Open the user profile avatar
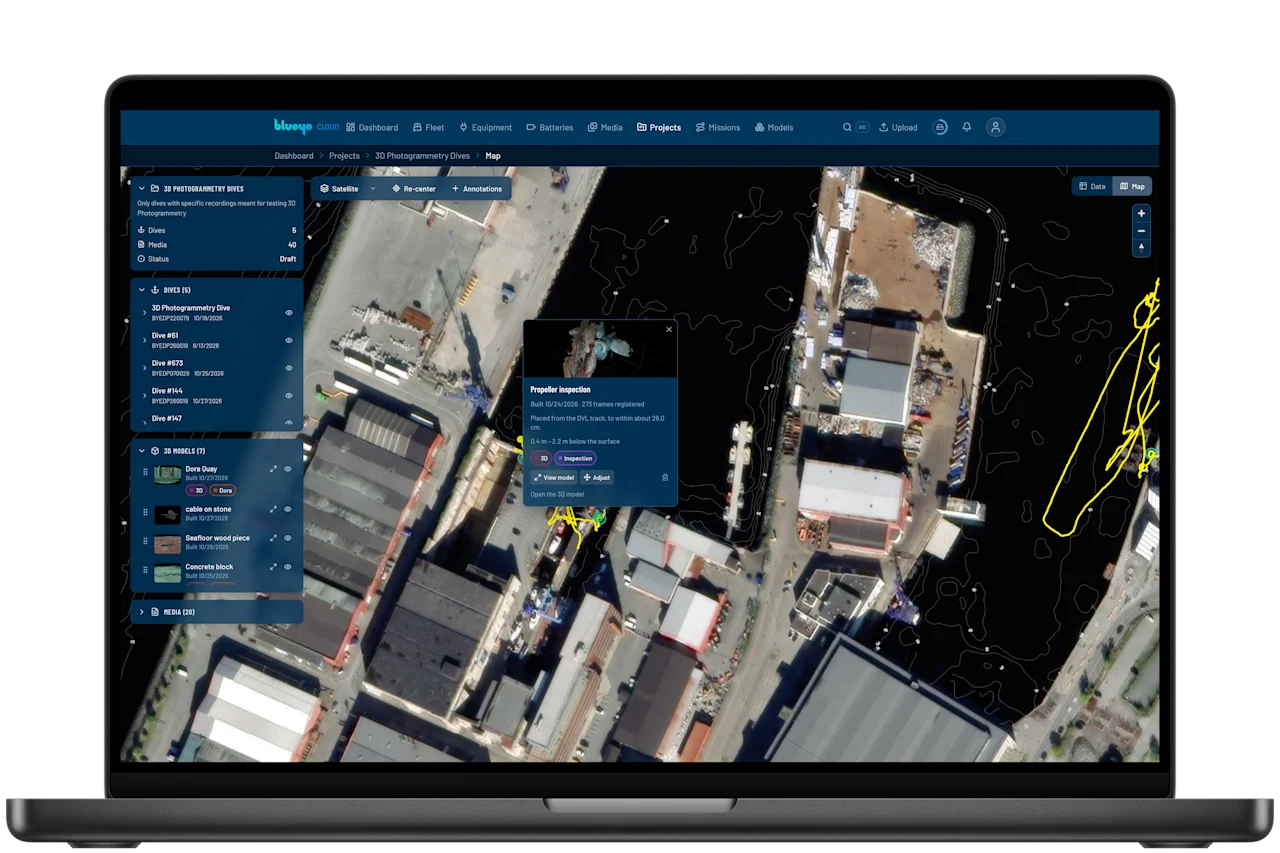Image resolution: width=1280 pixels, height=853 pixels. pos(995,127)
